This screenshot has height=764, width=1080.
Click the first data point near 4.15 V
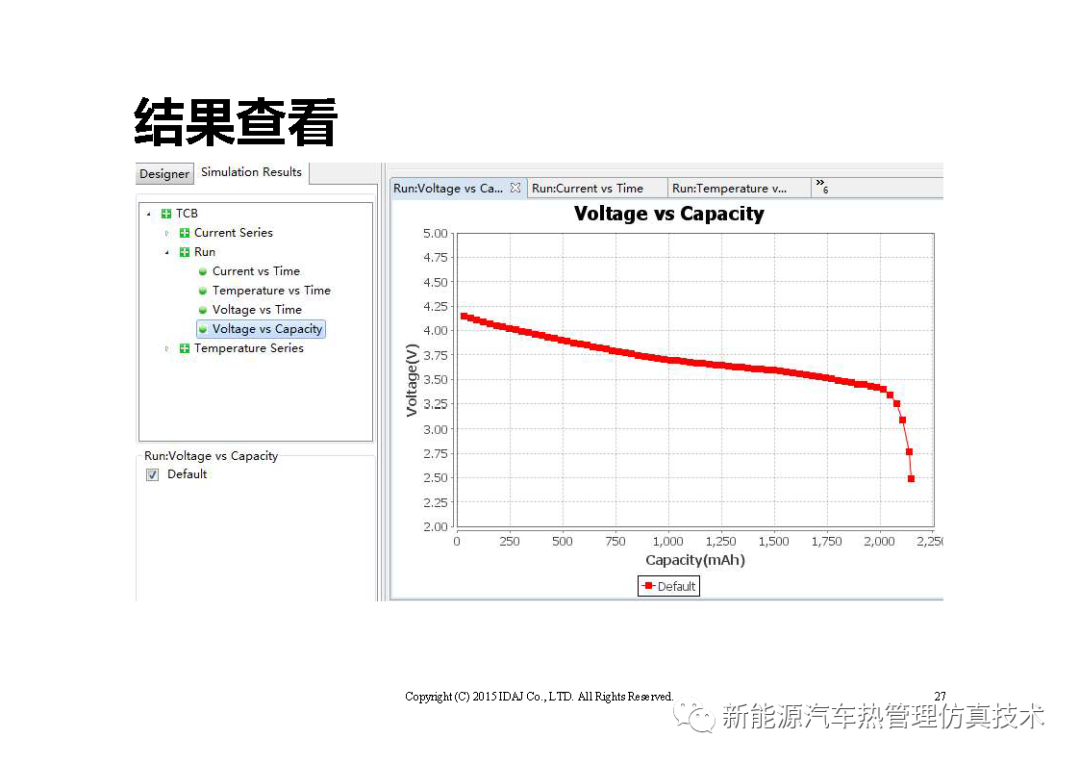(x=464, y=316)
